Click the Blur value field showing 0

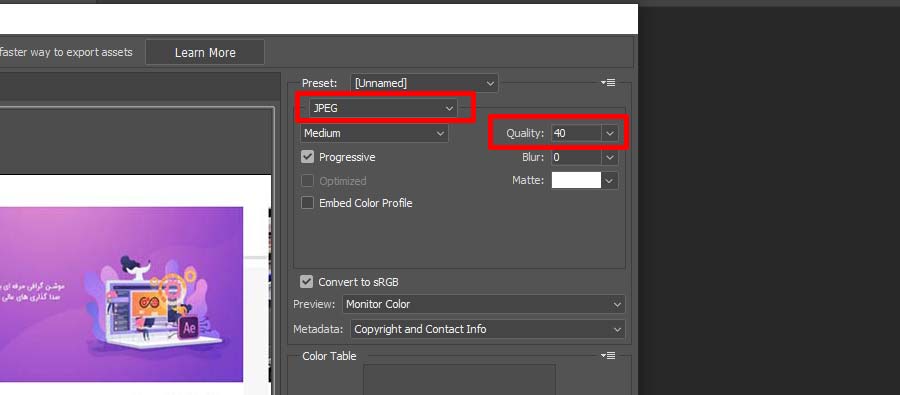[x=575, y=157]
